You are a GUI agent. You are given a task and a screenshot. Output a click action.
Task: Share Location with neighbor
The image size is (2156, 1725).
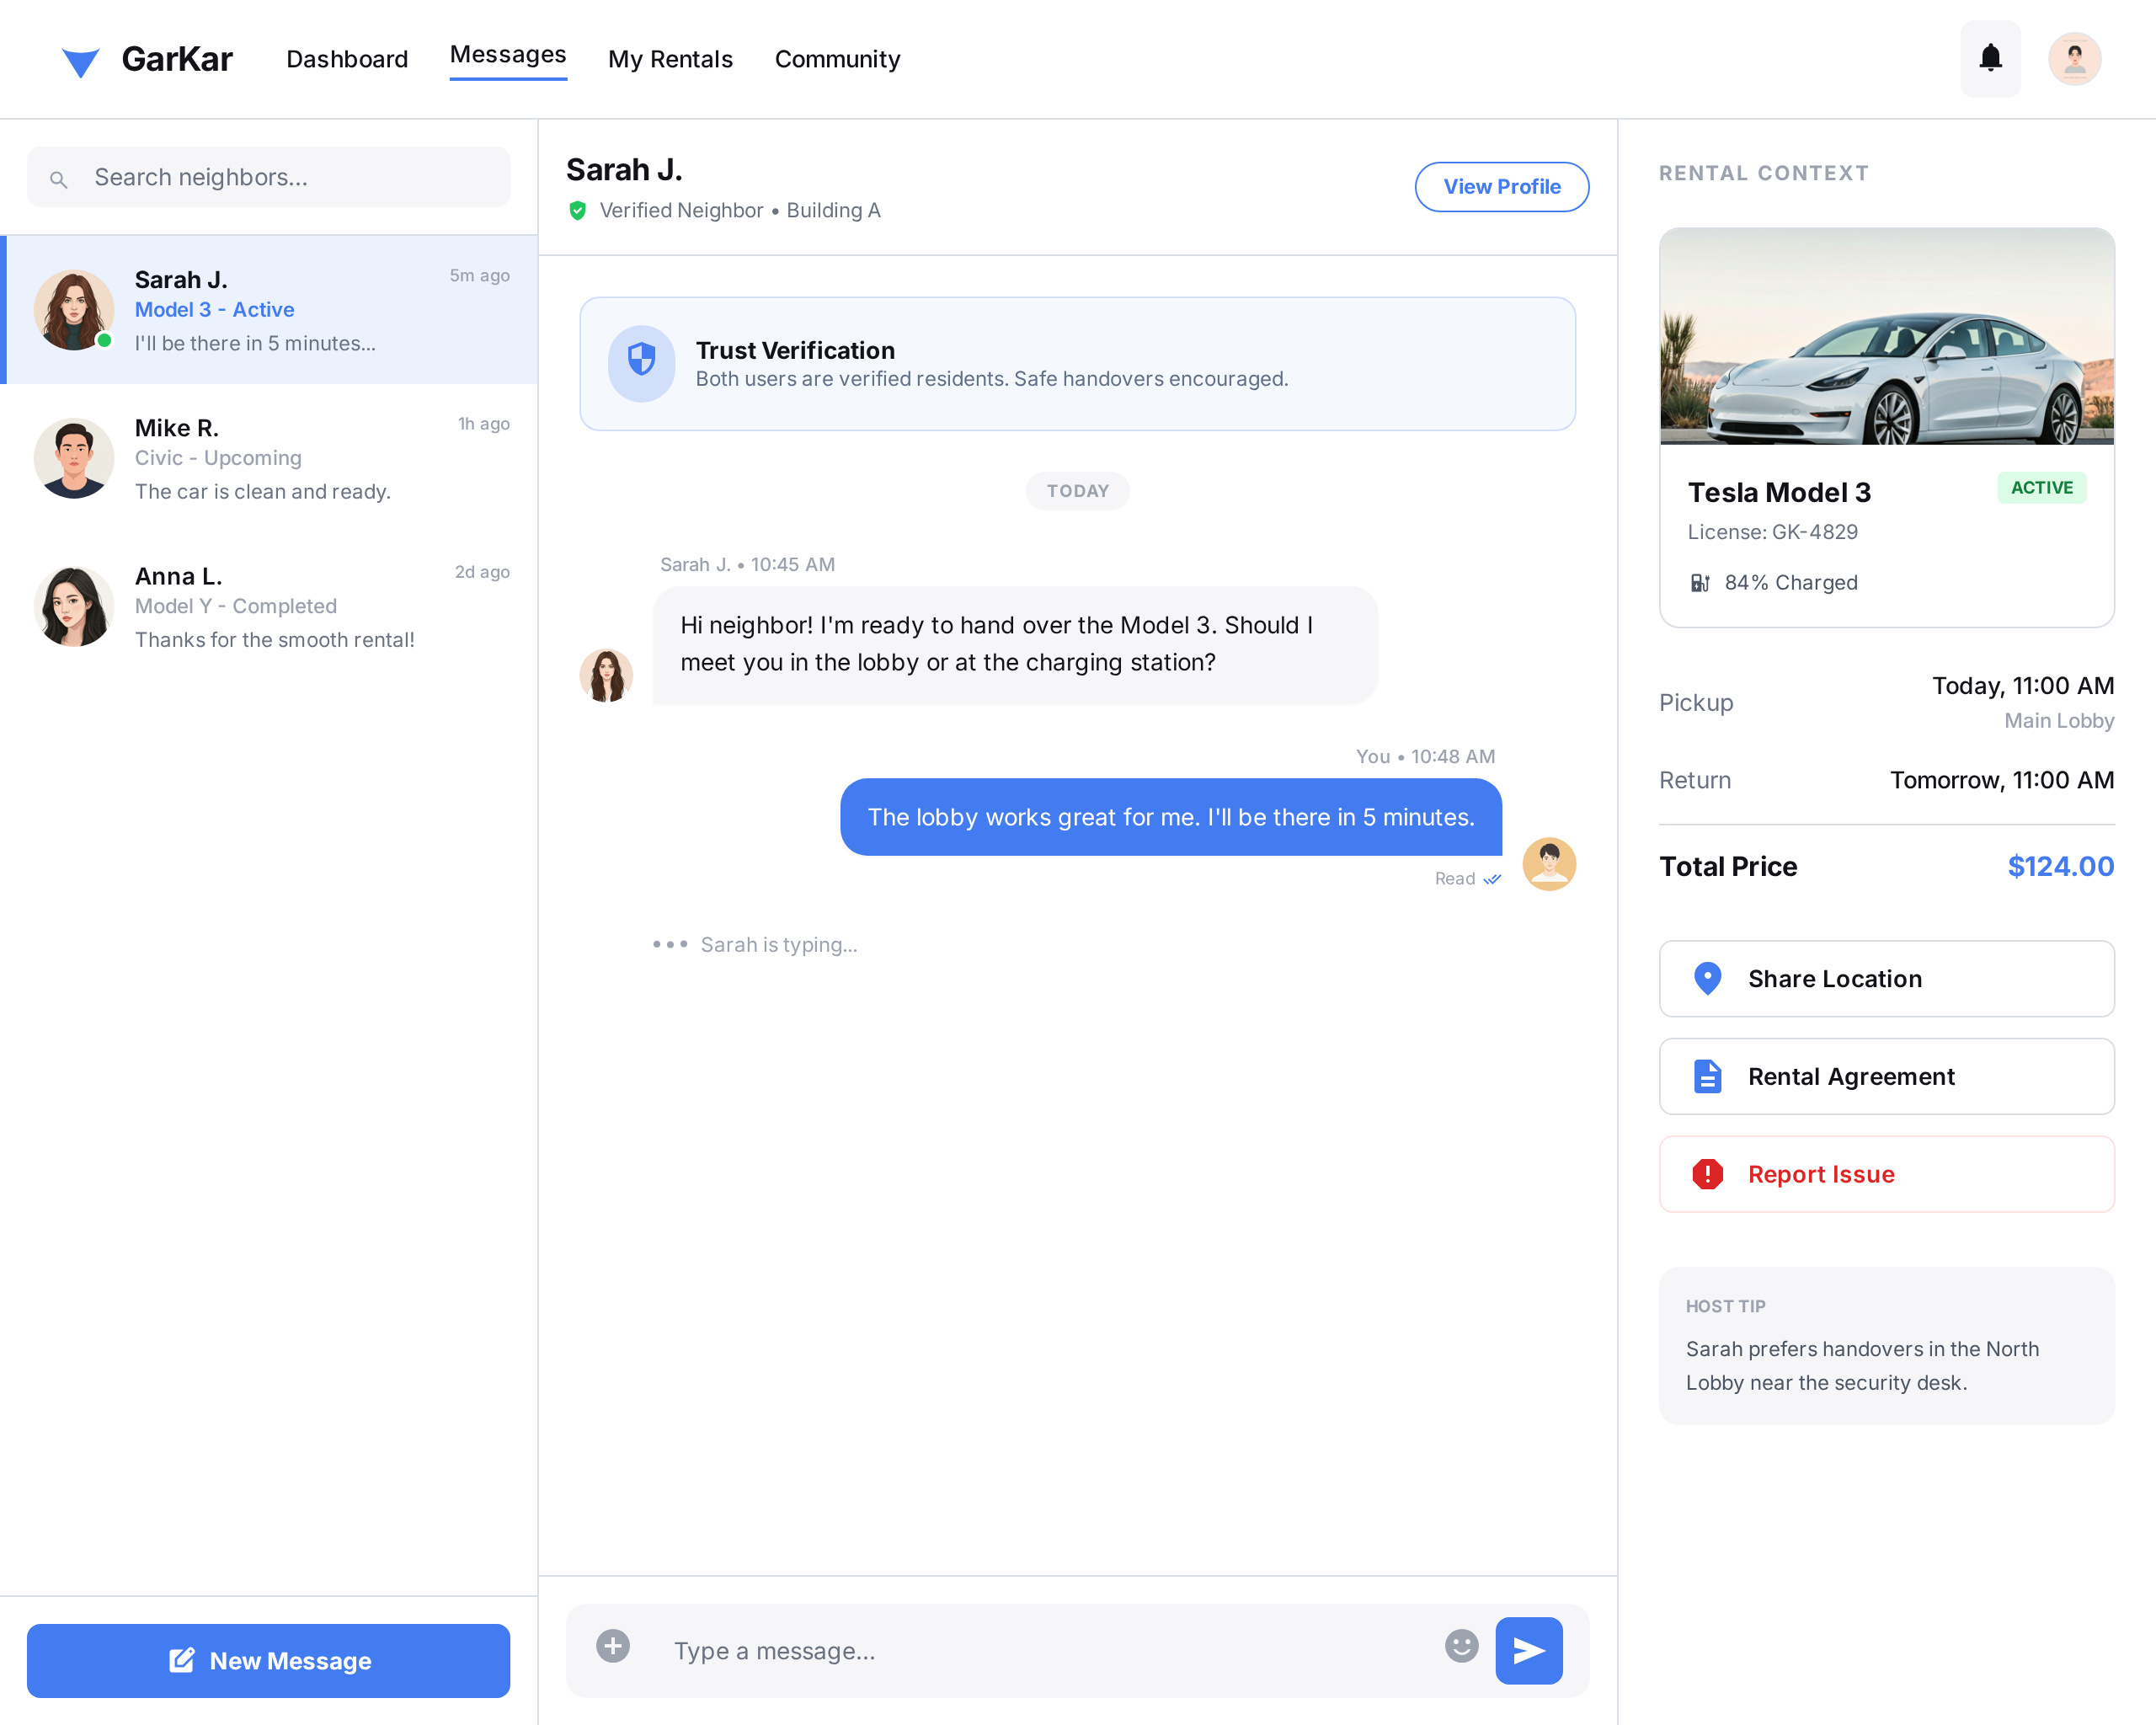click(x=1886, y=978)
